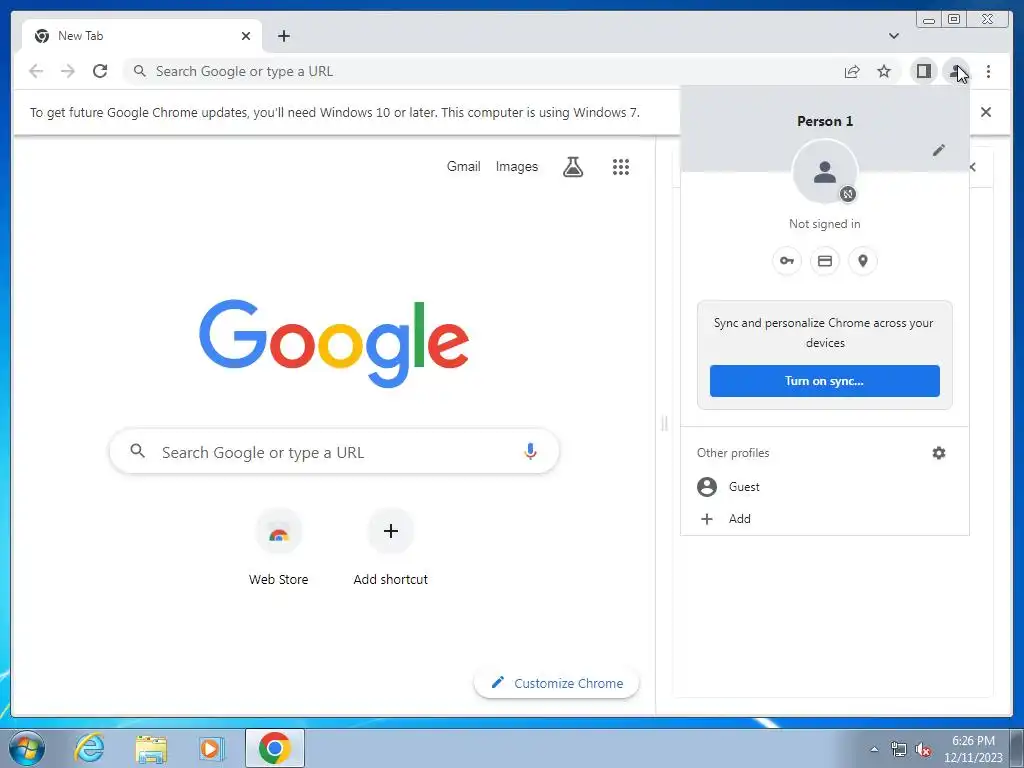The image size is (1024, 768).
Task: Open addresses location pin icon
Action: coord(863,261)
